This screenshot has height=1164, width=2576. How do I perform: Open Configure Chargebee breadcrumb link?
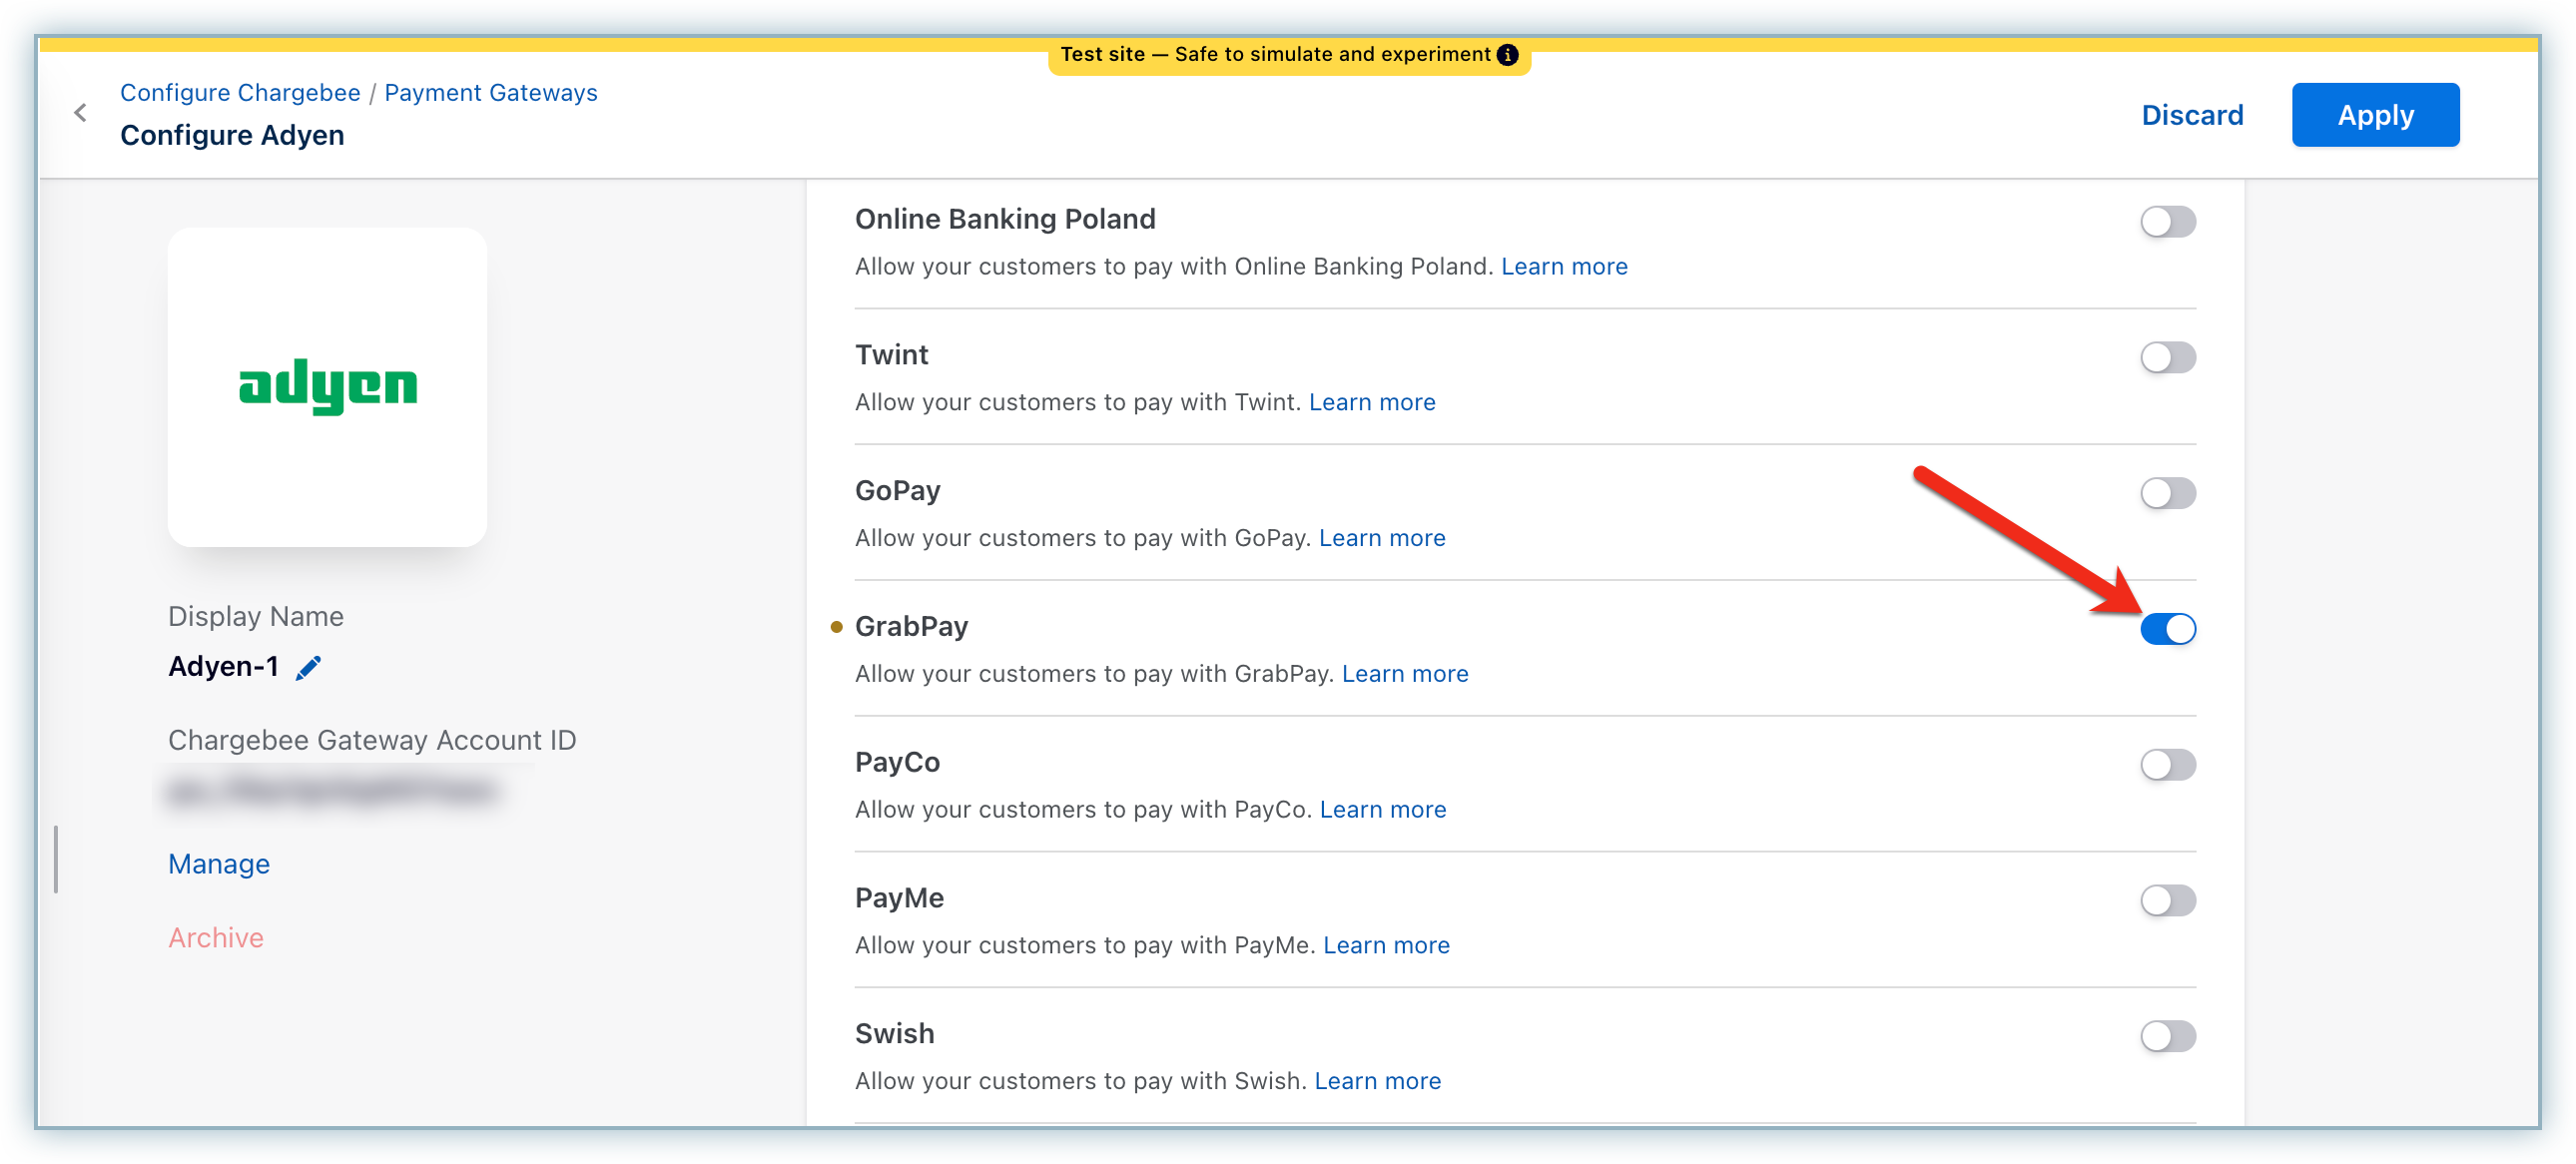(240, 92)
